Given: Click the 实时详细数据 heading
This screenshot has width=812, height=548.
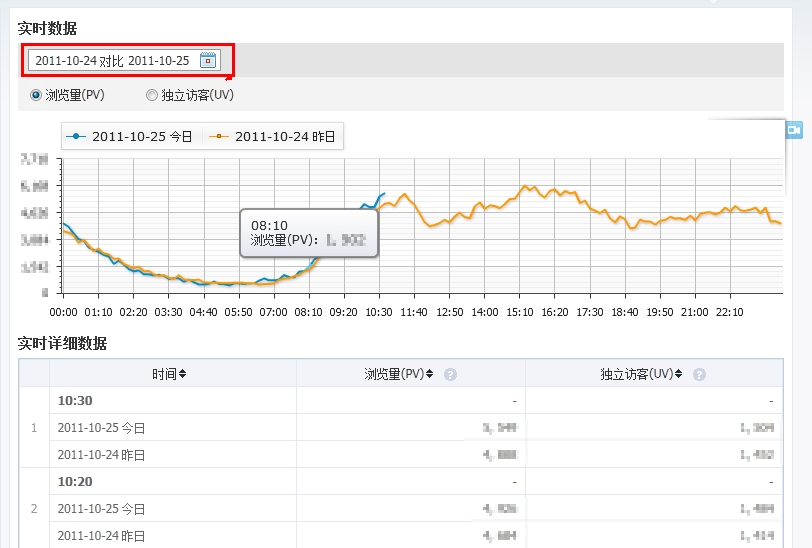Looking at the screenshot, I should click(62, 343).
